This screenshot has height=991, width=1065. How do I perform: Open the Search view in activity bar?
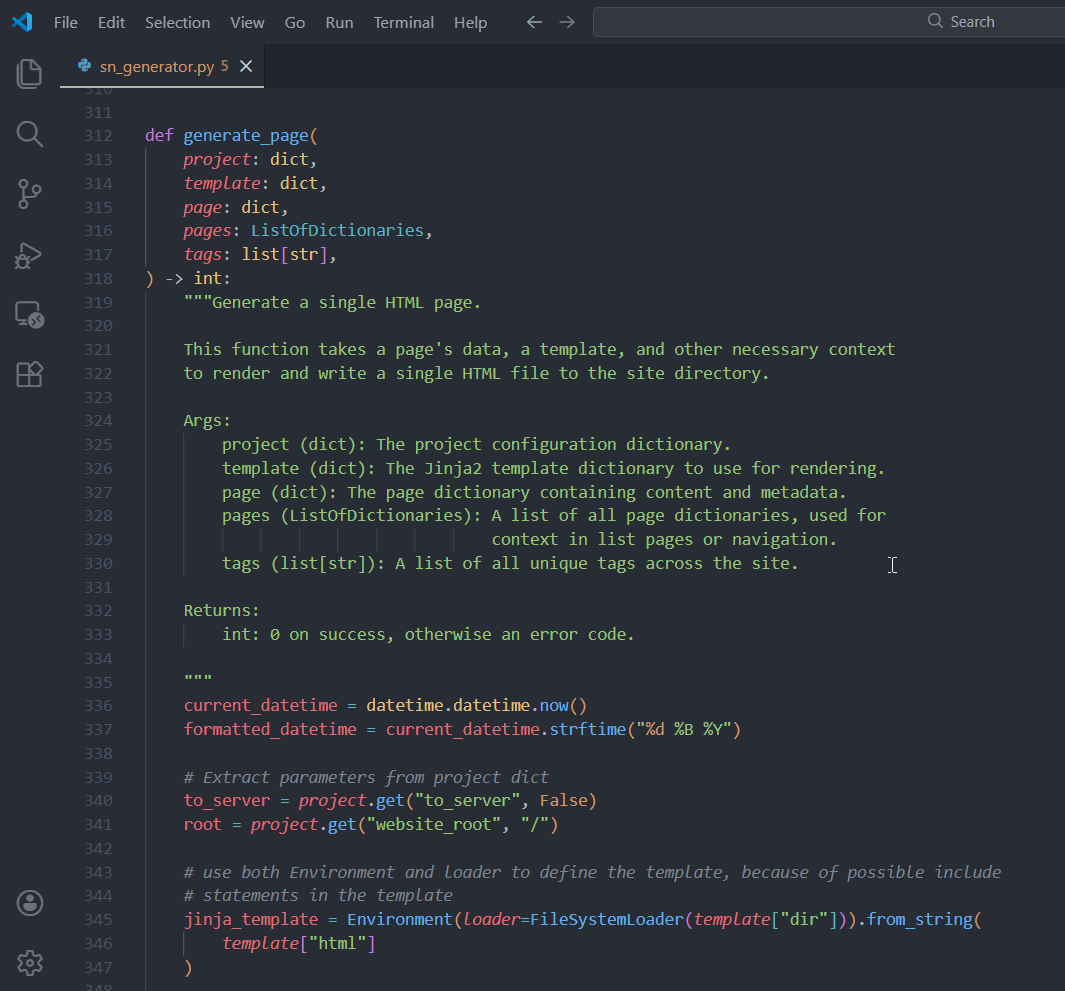[x=30, y=134]
